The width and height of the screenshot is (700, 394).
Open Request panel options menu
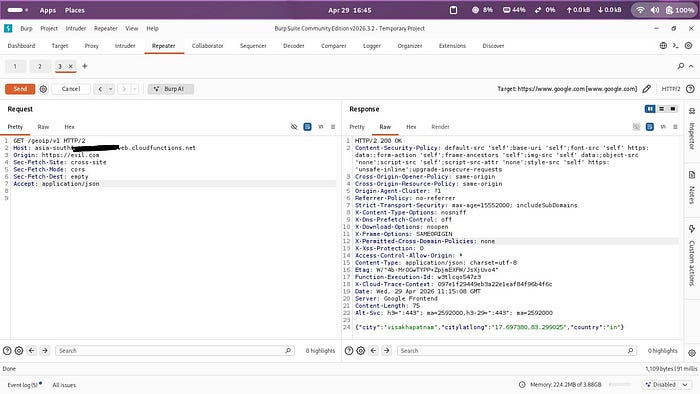pyautogui.click(x=333, y=127)
